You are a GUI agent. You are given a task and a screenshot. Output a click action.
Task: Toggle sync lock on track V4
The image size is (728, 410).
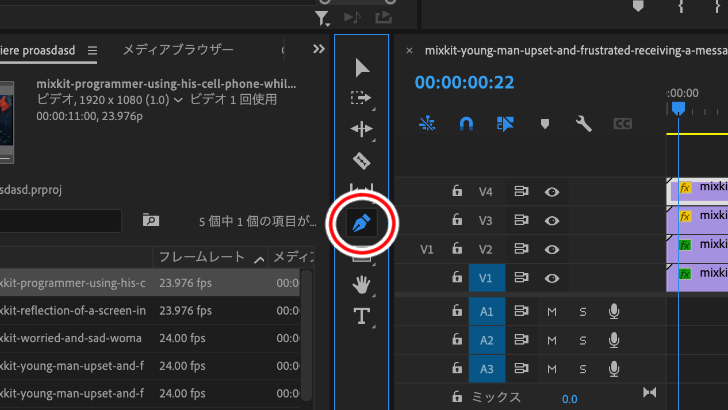tap(521, 191)
